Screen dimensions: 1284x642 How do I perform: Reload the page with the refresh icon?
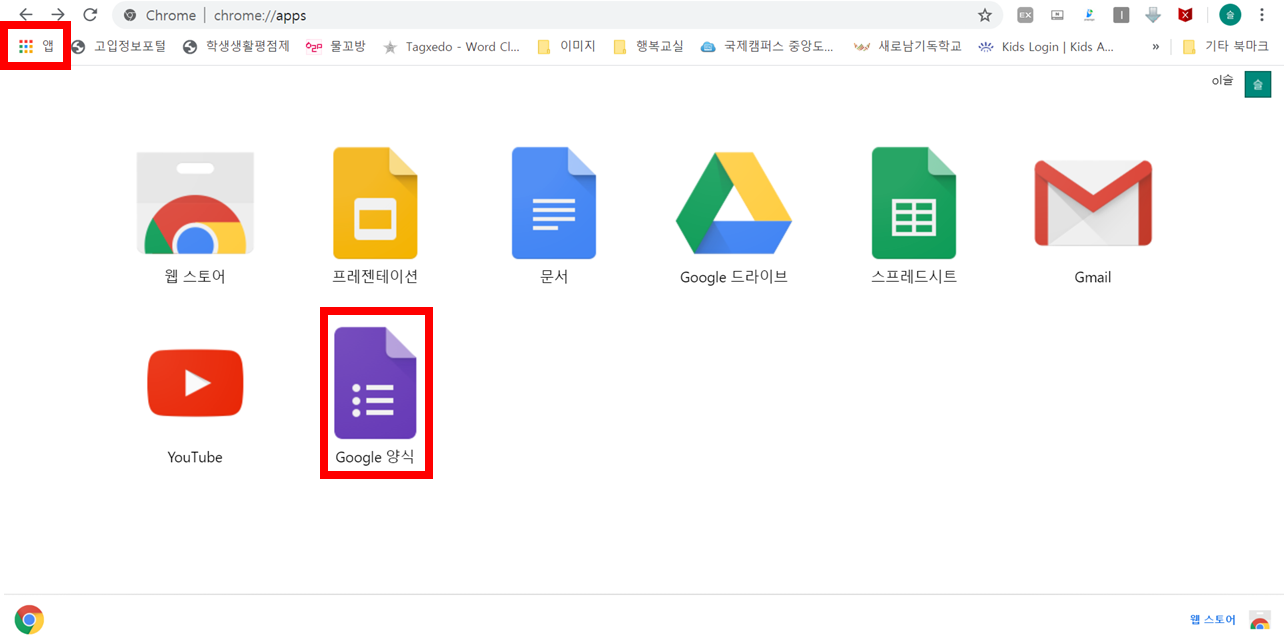pyautogui.click(x=90, y=15)
